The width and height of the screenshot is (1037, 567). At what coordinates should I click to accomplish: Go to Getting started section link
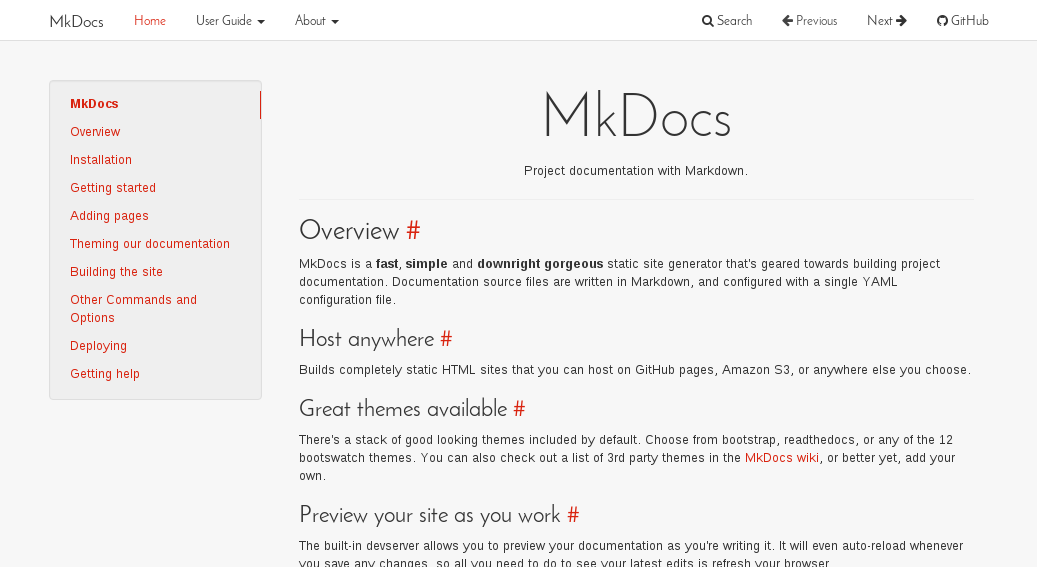point(113,188)
